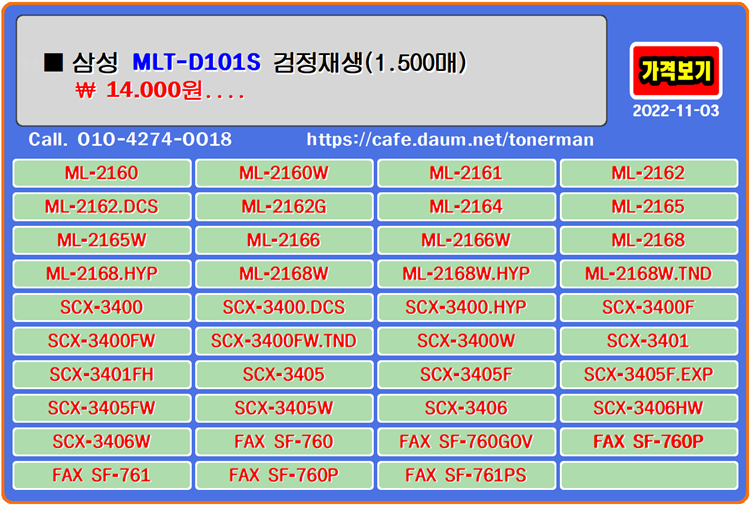
Task: Pick the SCX-3400FW.TND cell
Action: (x=284, y=341)
